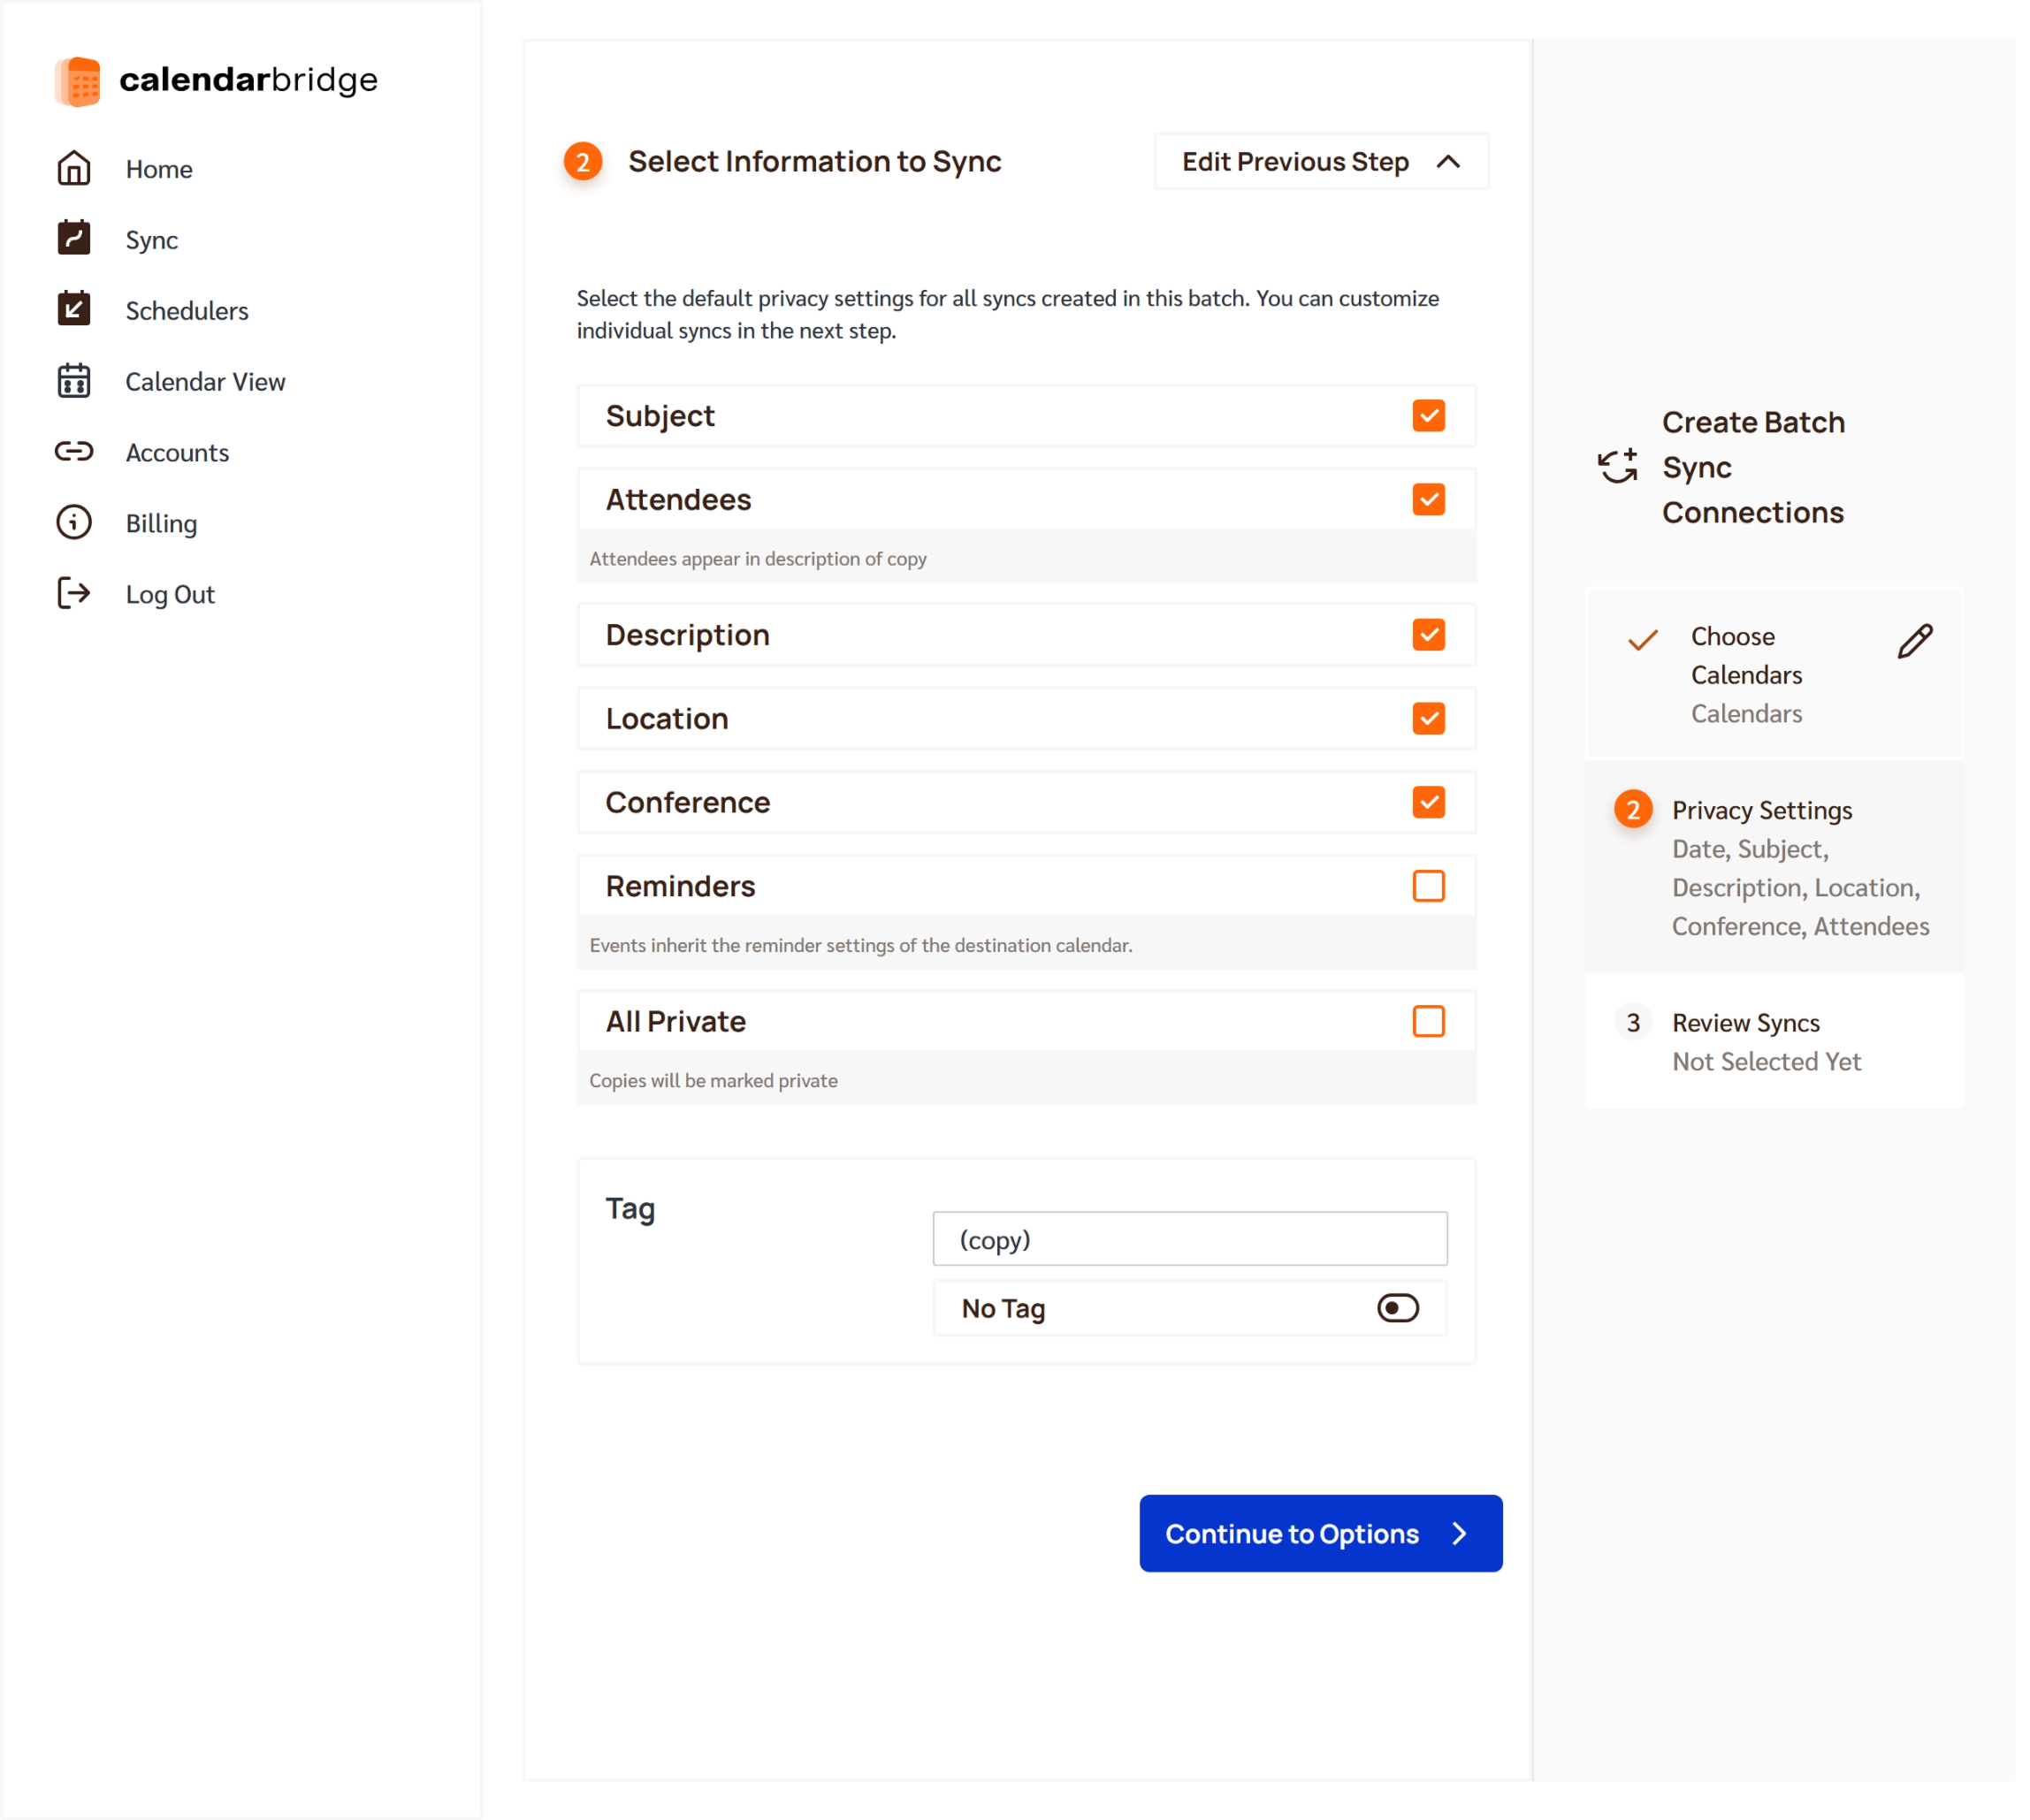Open Billing in the sidebar
Screen dimensions: 2030x1820
pos(161,524)
